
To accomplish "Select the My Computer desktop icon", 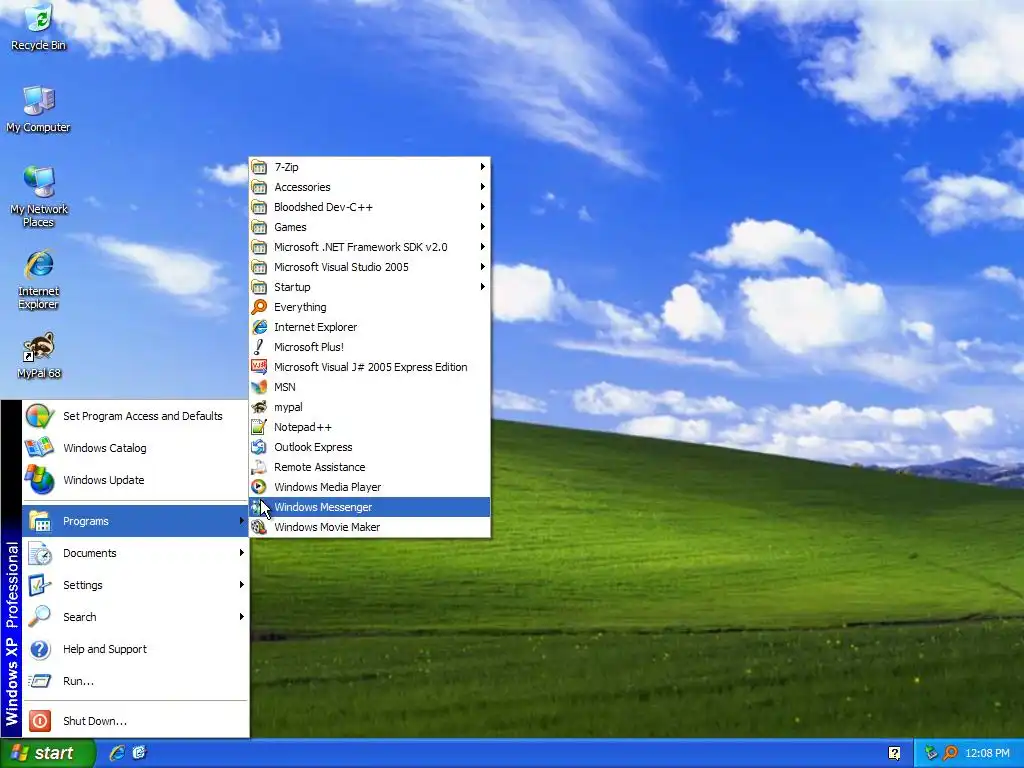I will [x=39, y=108].
